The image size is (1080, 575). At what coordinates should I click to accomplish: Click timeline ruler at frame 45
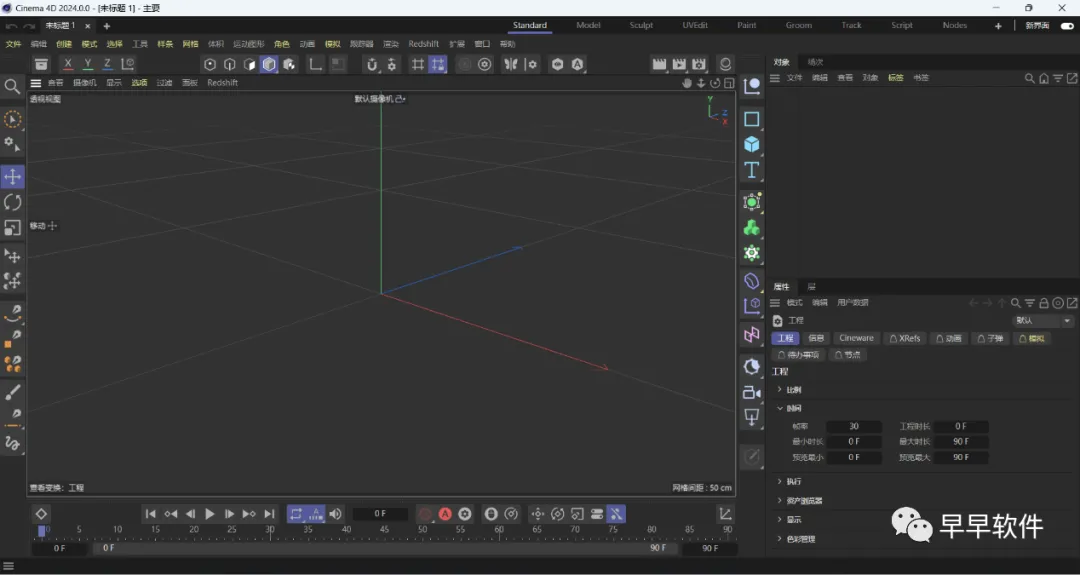point(384,530)
